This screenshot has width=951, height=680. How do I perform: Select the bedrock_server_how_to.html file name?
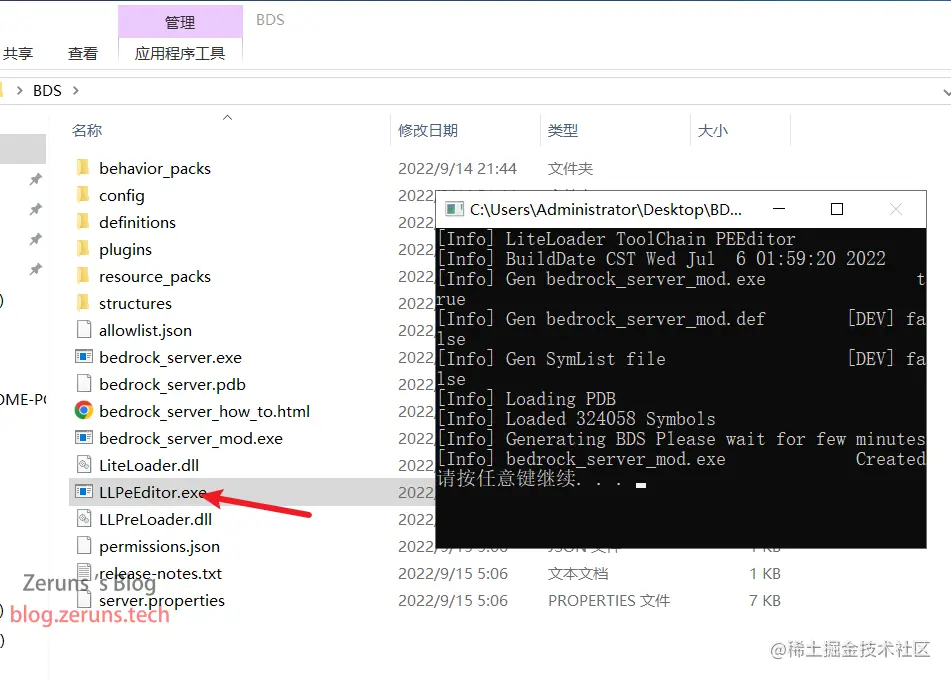point(204,411)
